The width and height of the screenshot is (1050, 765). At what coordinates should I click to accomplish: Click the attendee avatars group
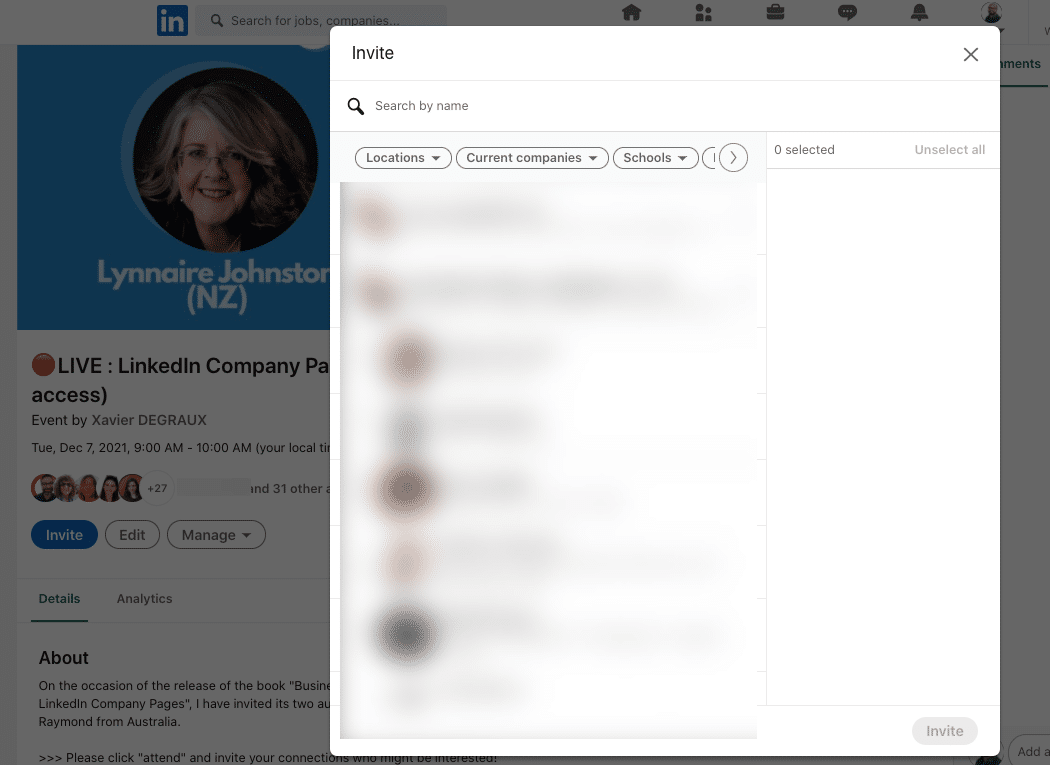pyautogui.click(x=102, y=488)
